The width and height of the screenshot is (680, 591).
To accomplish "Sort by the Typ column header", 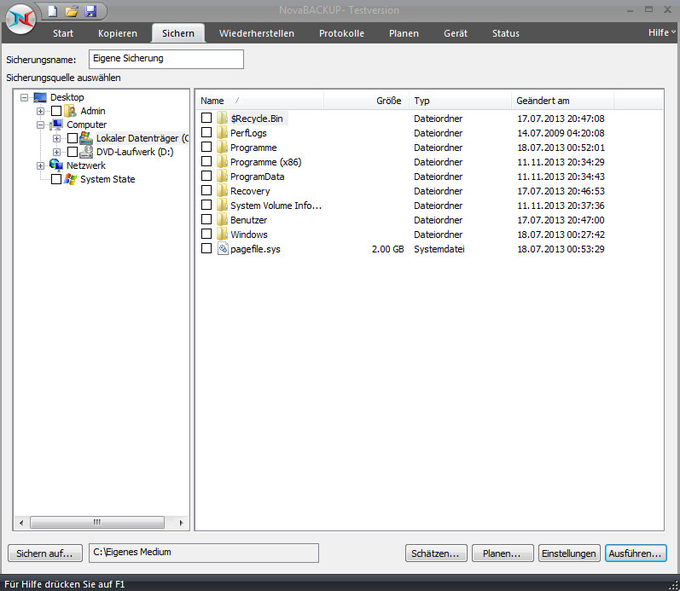I will click(461, 101).
